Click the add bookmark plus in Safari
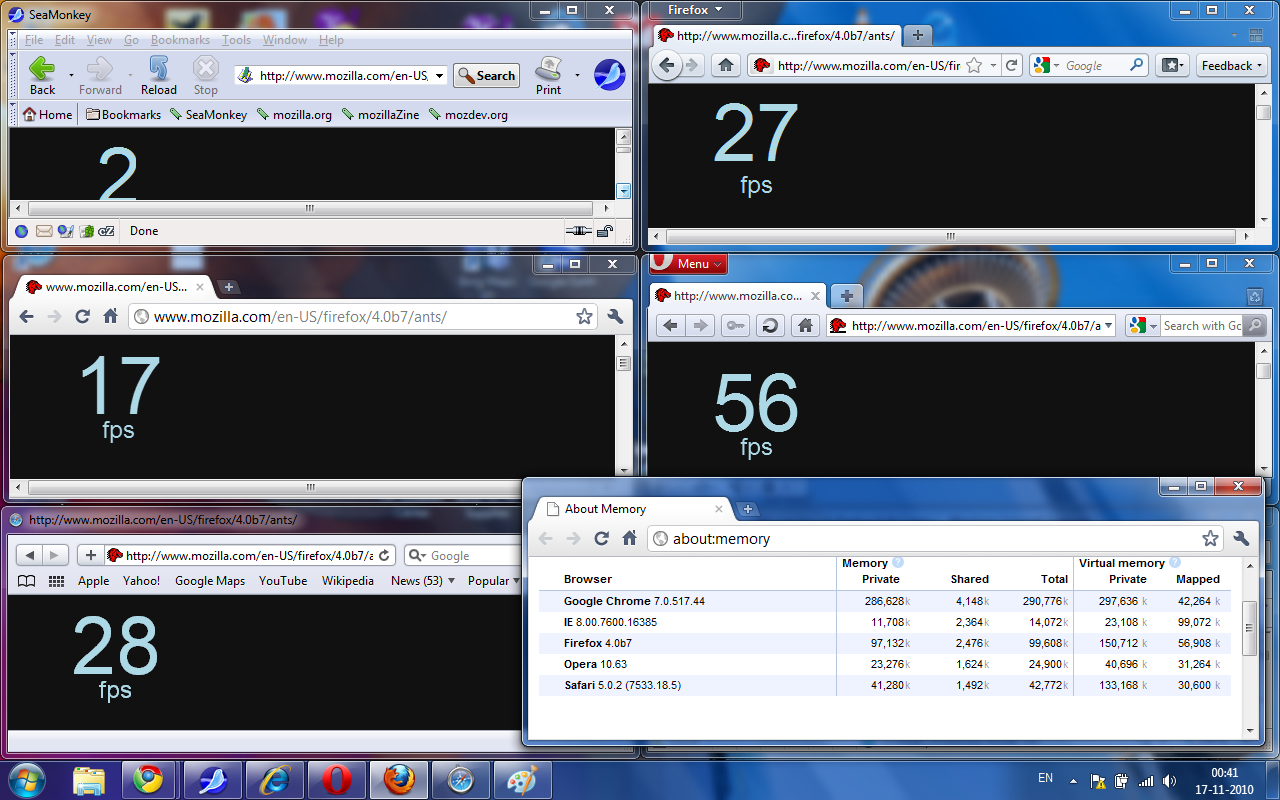The image size is (1280, 800). coord(90,555)
